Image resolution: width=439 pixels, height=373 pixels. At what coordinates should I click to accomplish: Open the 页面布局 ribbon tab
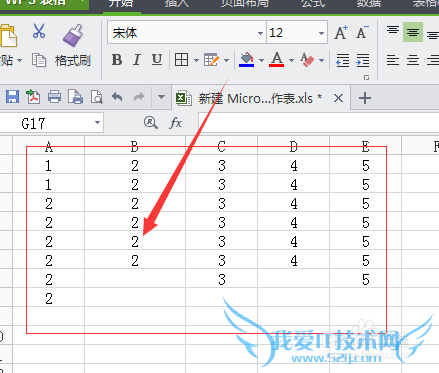tap(245, 3)
